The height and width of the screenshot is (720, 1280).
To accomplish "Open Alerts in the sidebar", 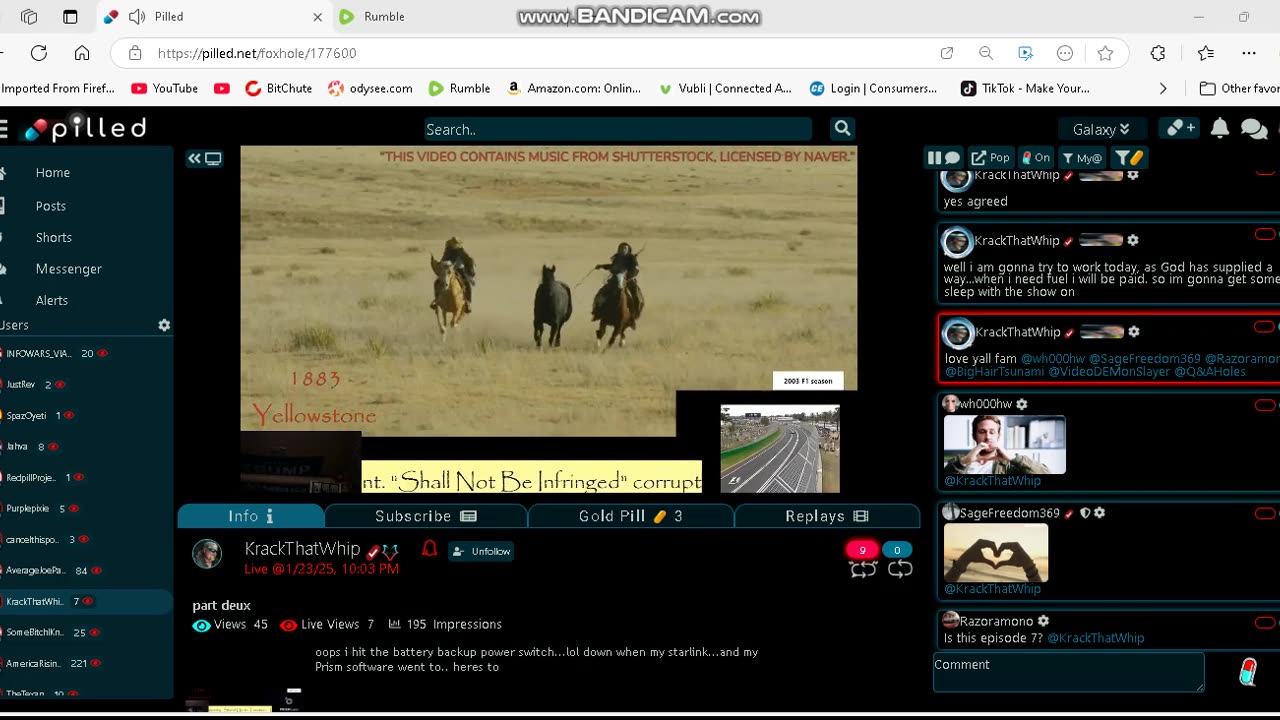I will 52,300.
